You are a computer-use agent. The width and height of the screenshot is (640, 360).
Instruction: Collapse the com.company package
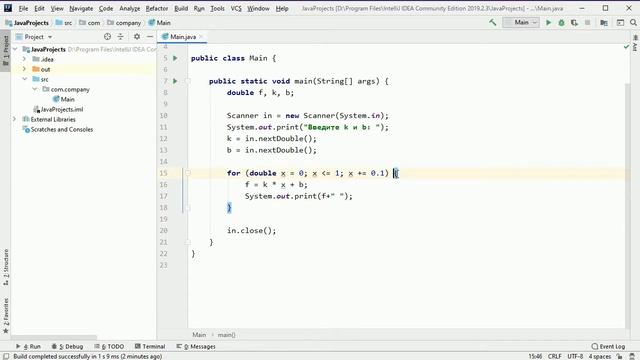tap(35, 89)
